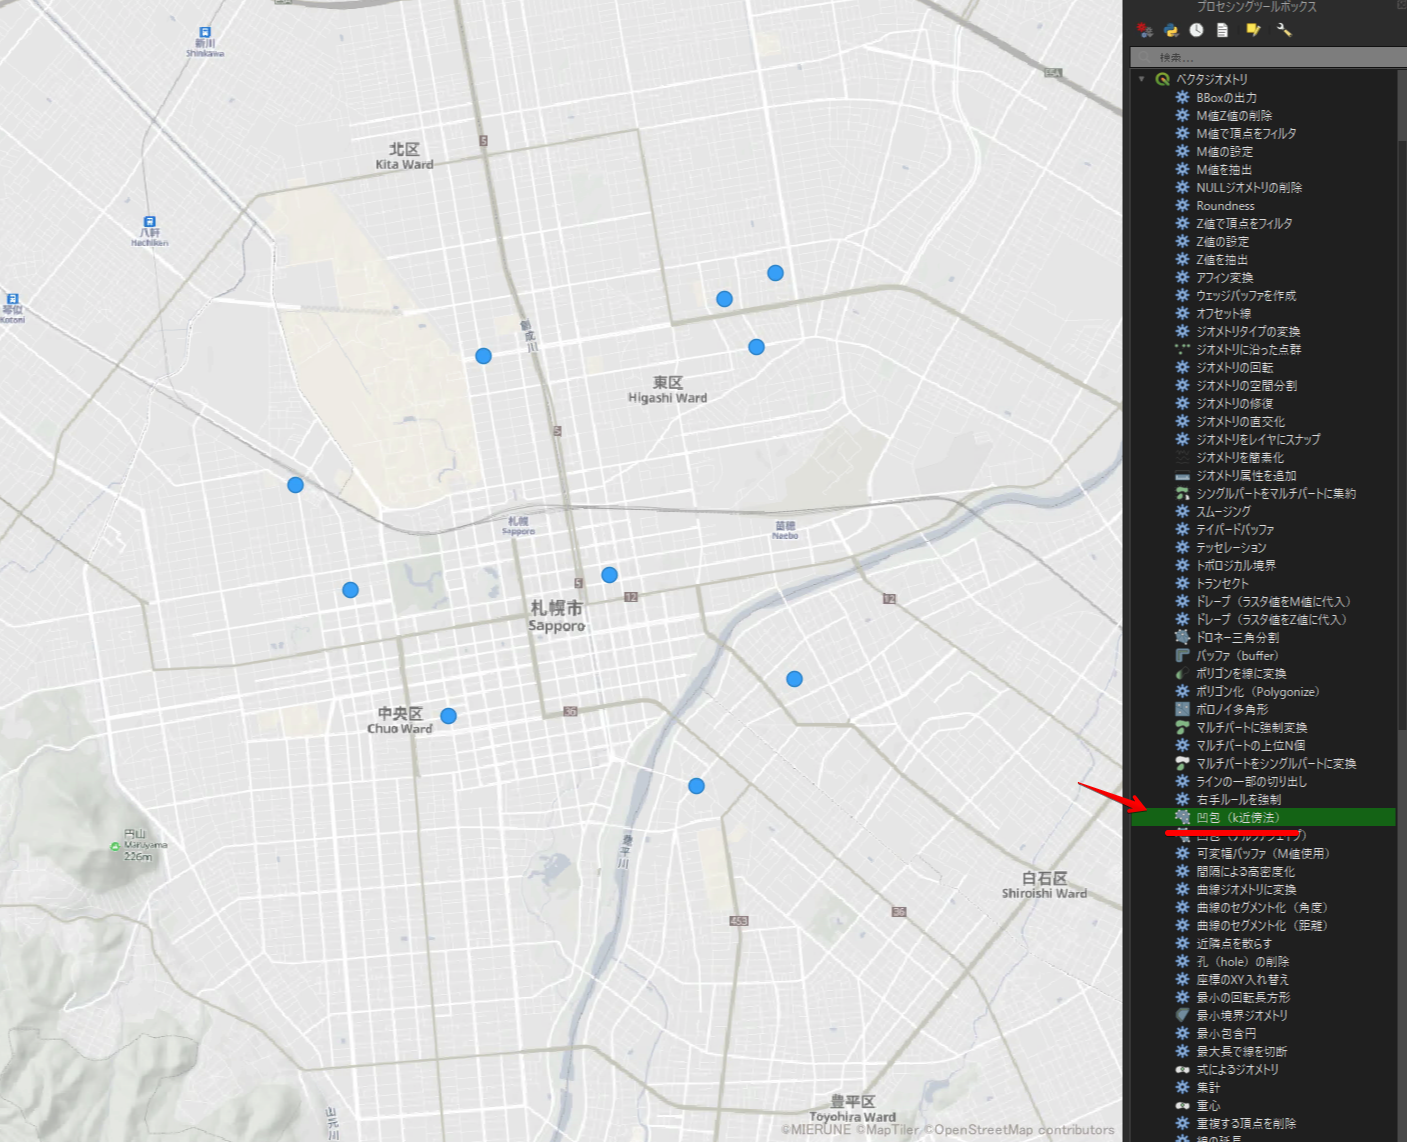
Task: Select the テイパードバッファ algorithm
Action: click(x=1235, y=529)
